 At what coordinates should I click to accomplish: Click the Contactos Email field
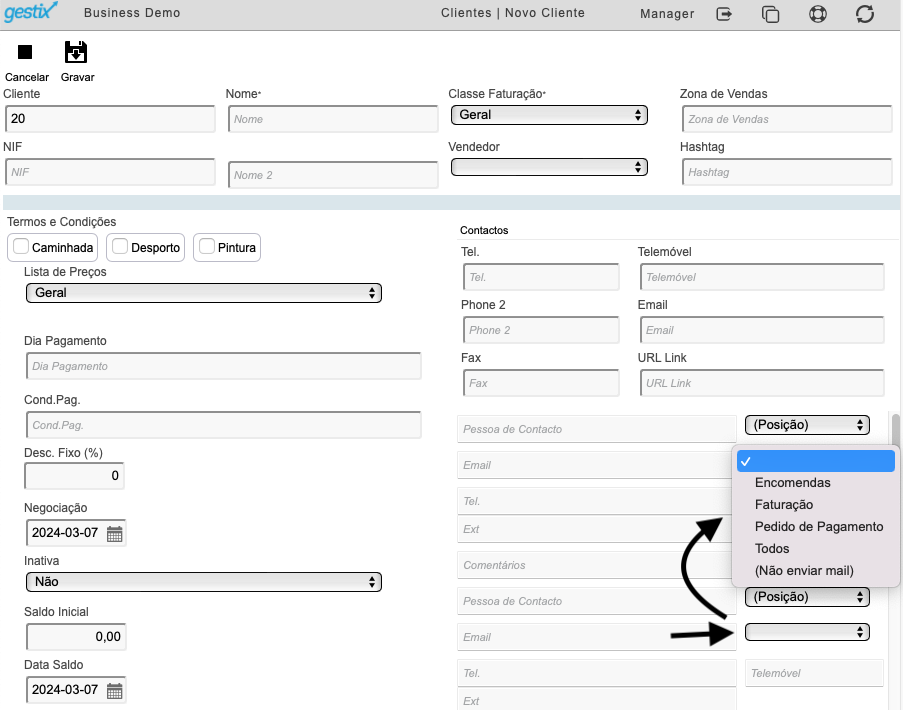tap(762, 330)
